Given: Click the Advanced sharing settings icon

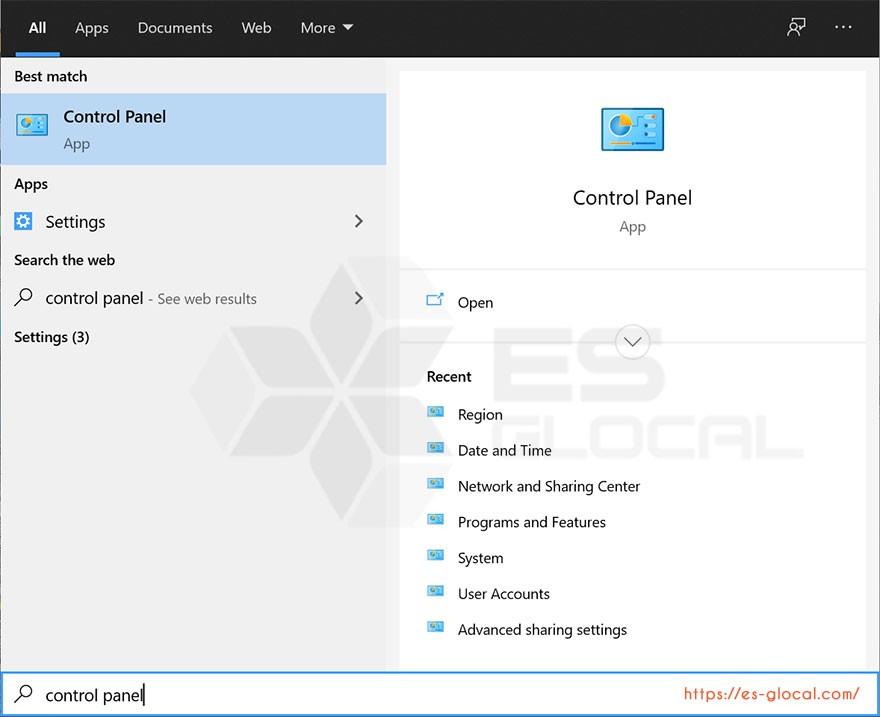Looking at the screenshot, I should click(x=436, y=628).
